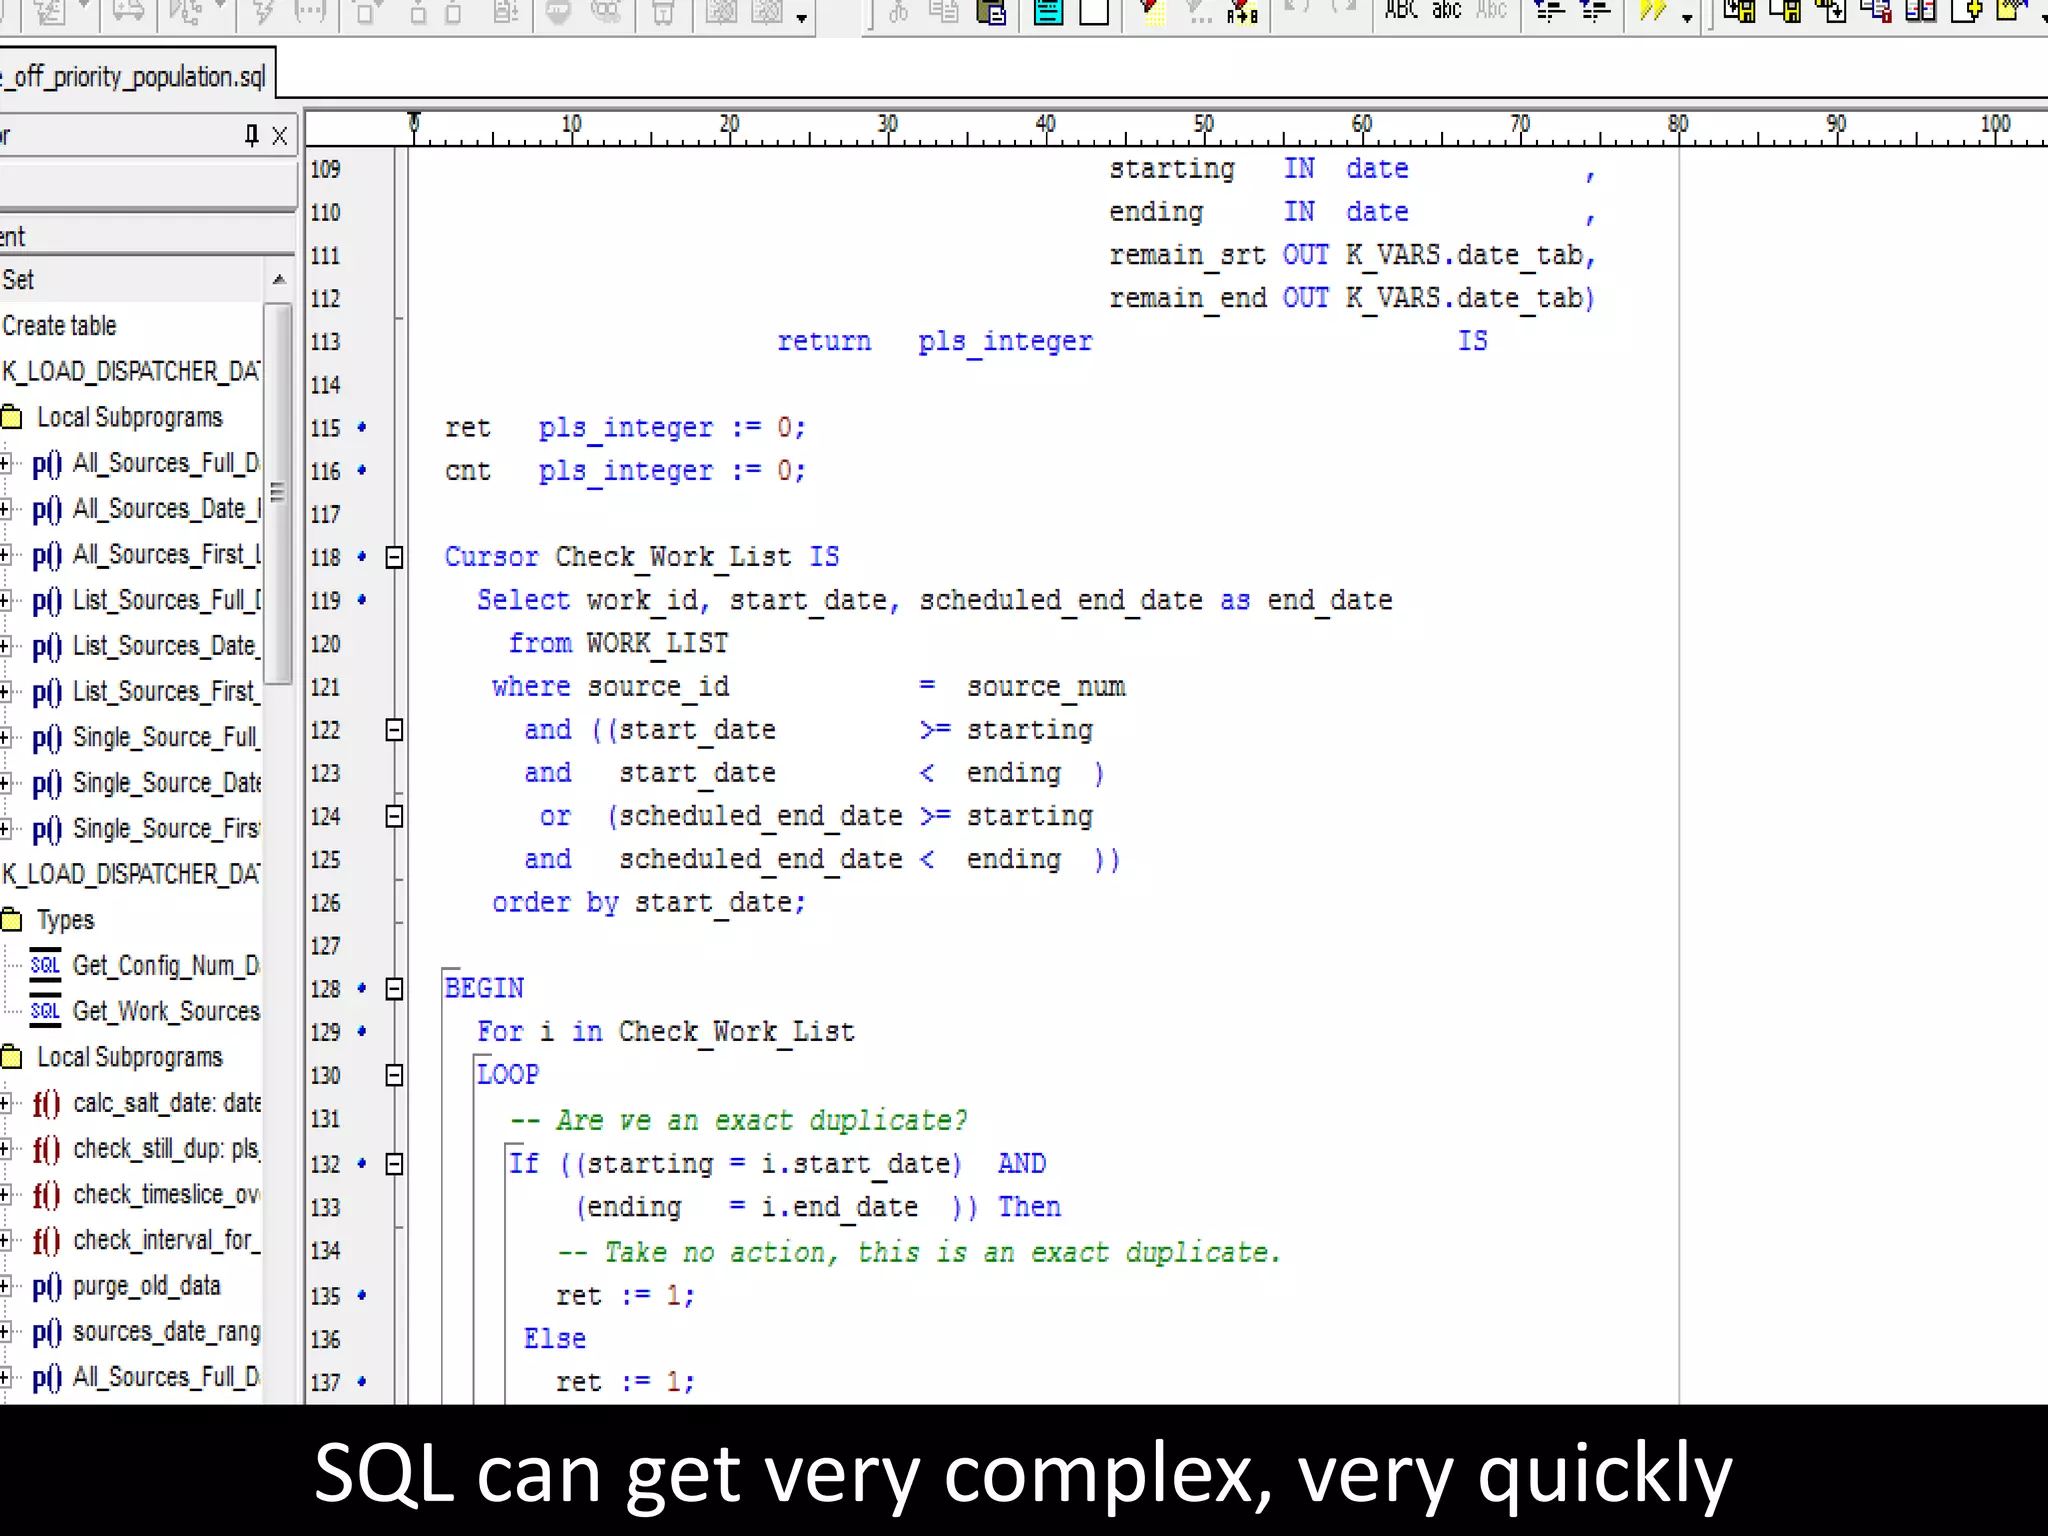This screenshot has height=1536, width=2048.
Task: Click the lightning bolt execute toolbar icon
Action: coord(264,12)
